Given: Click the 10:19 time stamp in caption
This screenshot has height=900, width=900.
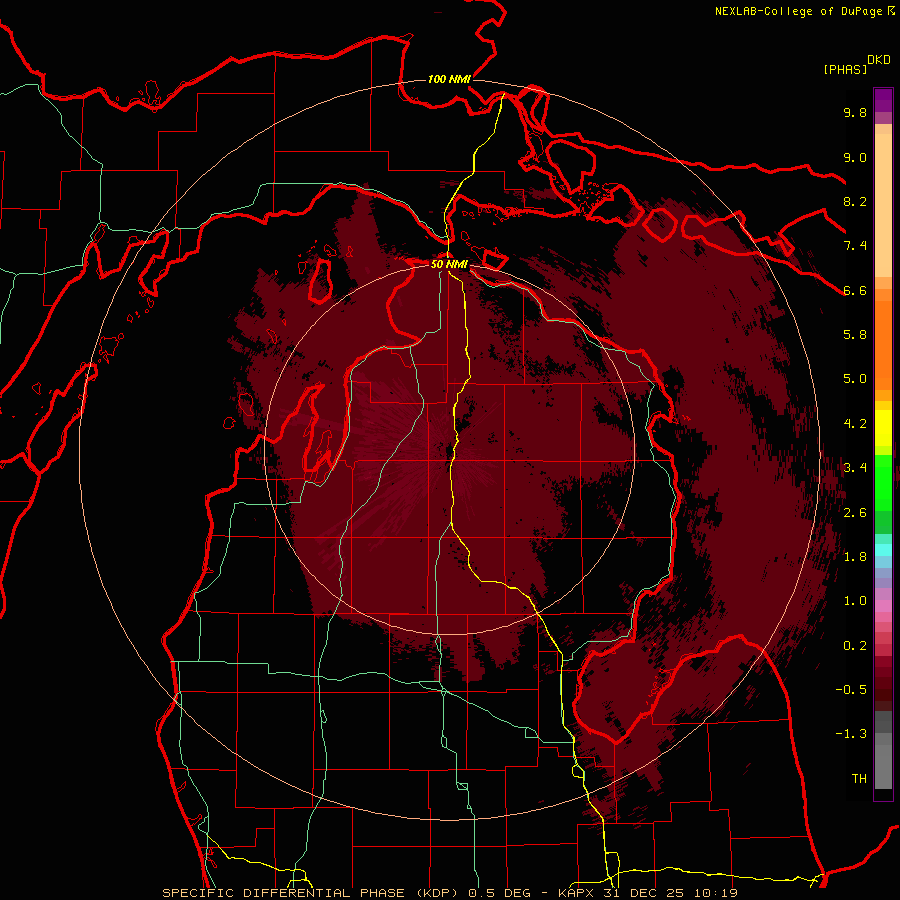Looking at the screenshot, I should coord(715,893).
